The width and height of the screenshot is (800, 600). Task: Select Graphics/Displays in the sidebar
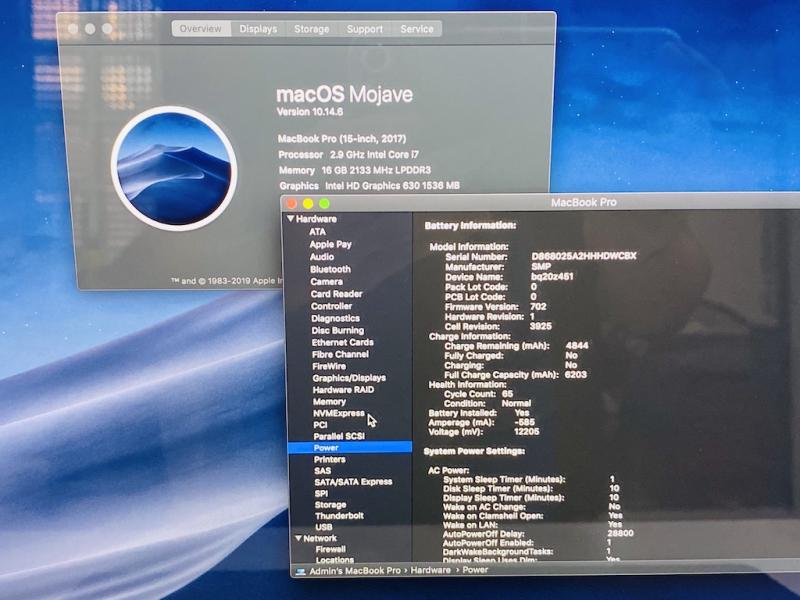pos(349,378)
